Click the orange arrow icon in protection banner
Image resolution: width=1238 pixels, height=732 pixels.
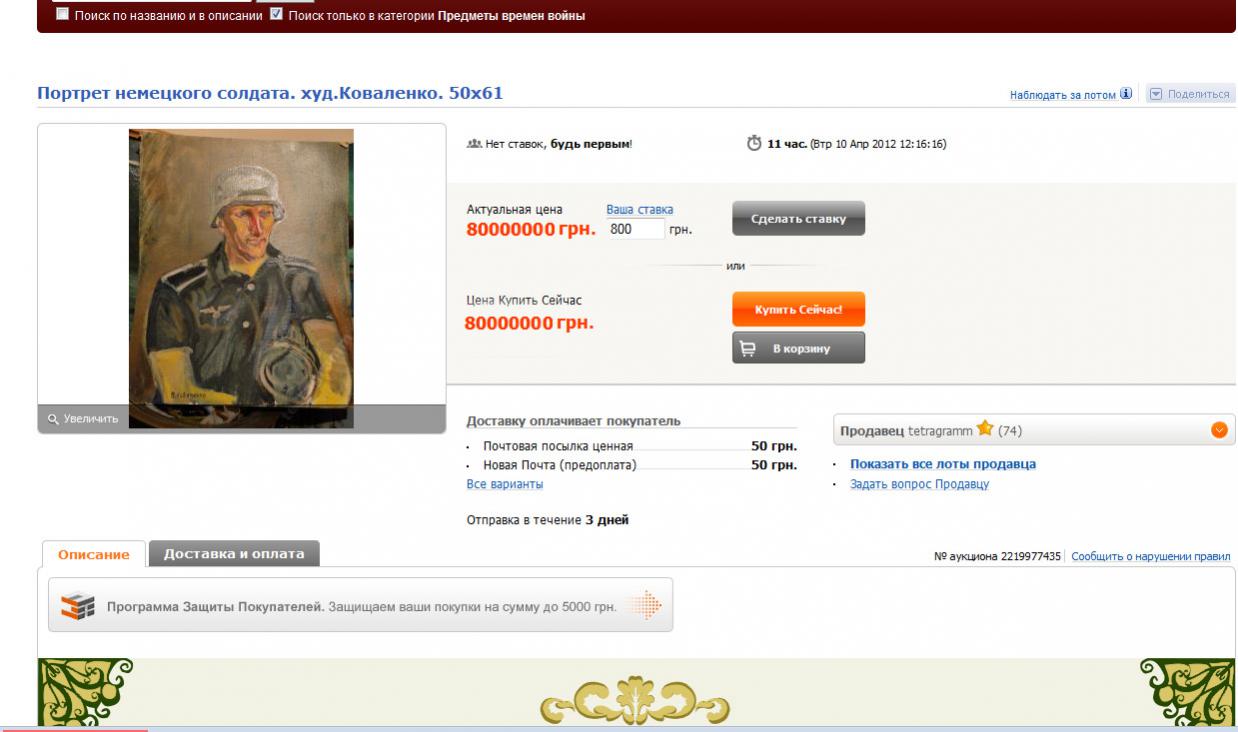pyautogui.click(x=648, y=605)
